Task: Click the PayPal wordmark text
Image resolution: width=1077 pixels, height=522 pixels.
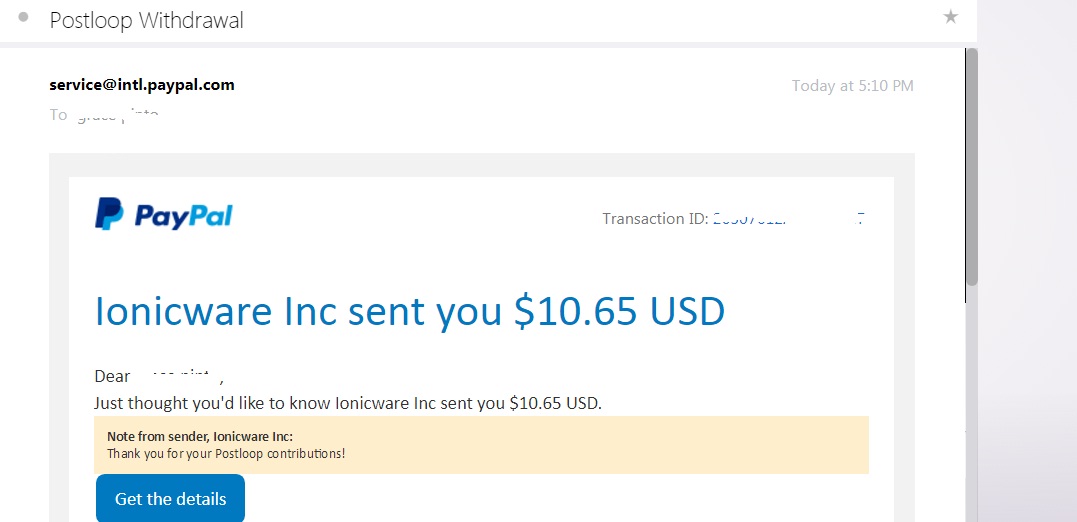Action: coord(183,216)
